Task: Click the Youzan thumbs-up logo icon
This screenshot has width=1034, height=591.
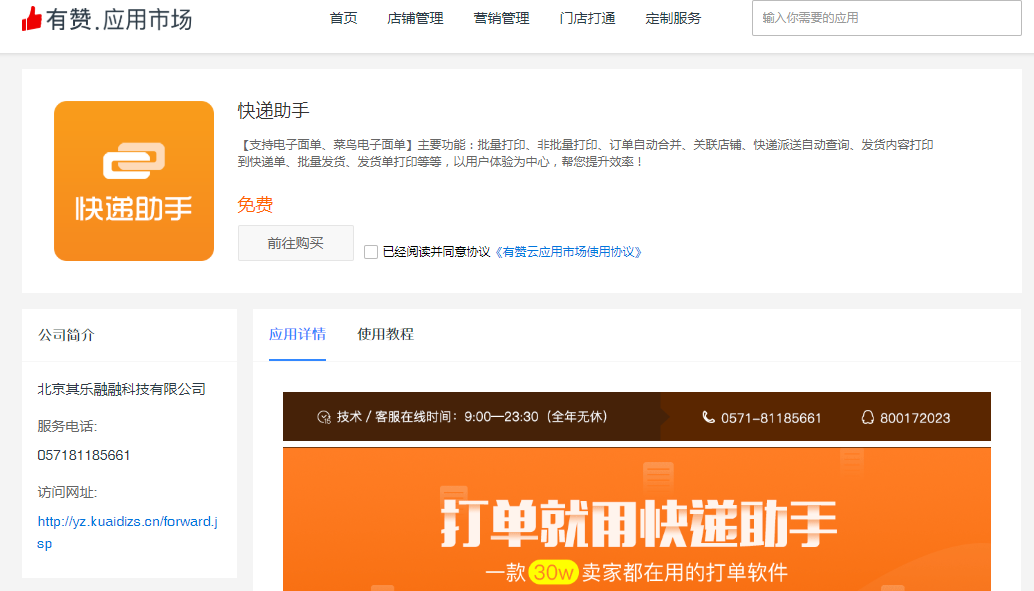Action: (32, 18)
